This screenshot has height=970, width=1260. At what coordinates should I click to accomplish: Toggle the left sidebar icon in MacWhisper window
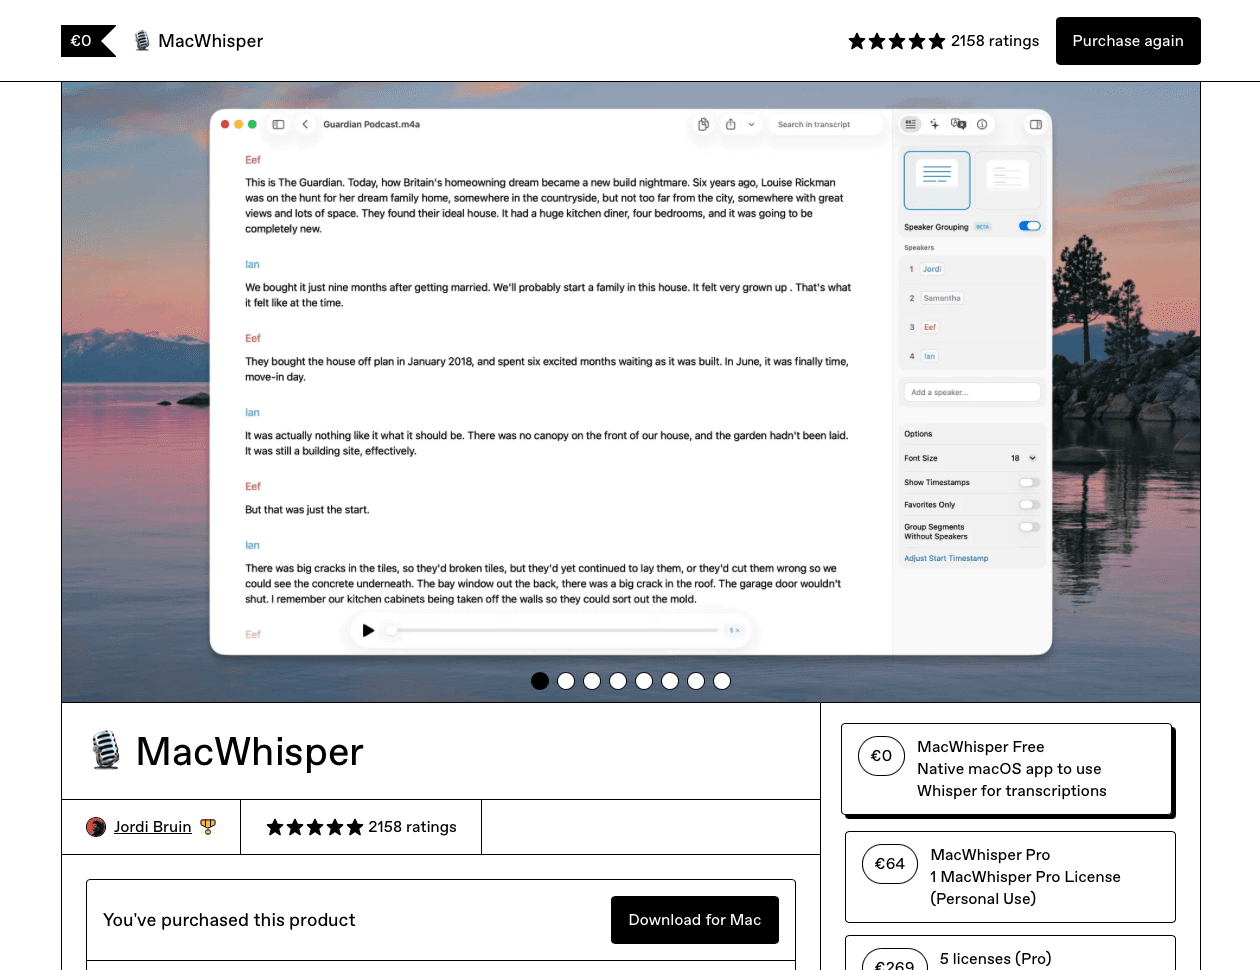tap(278, 125)
